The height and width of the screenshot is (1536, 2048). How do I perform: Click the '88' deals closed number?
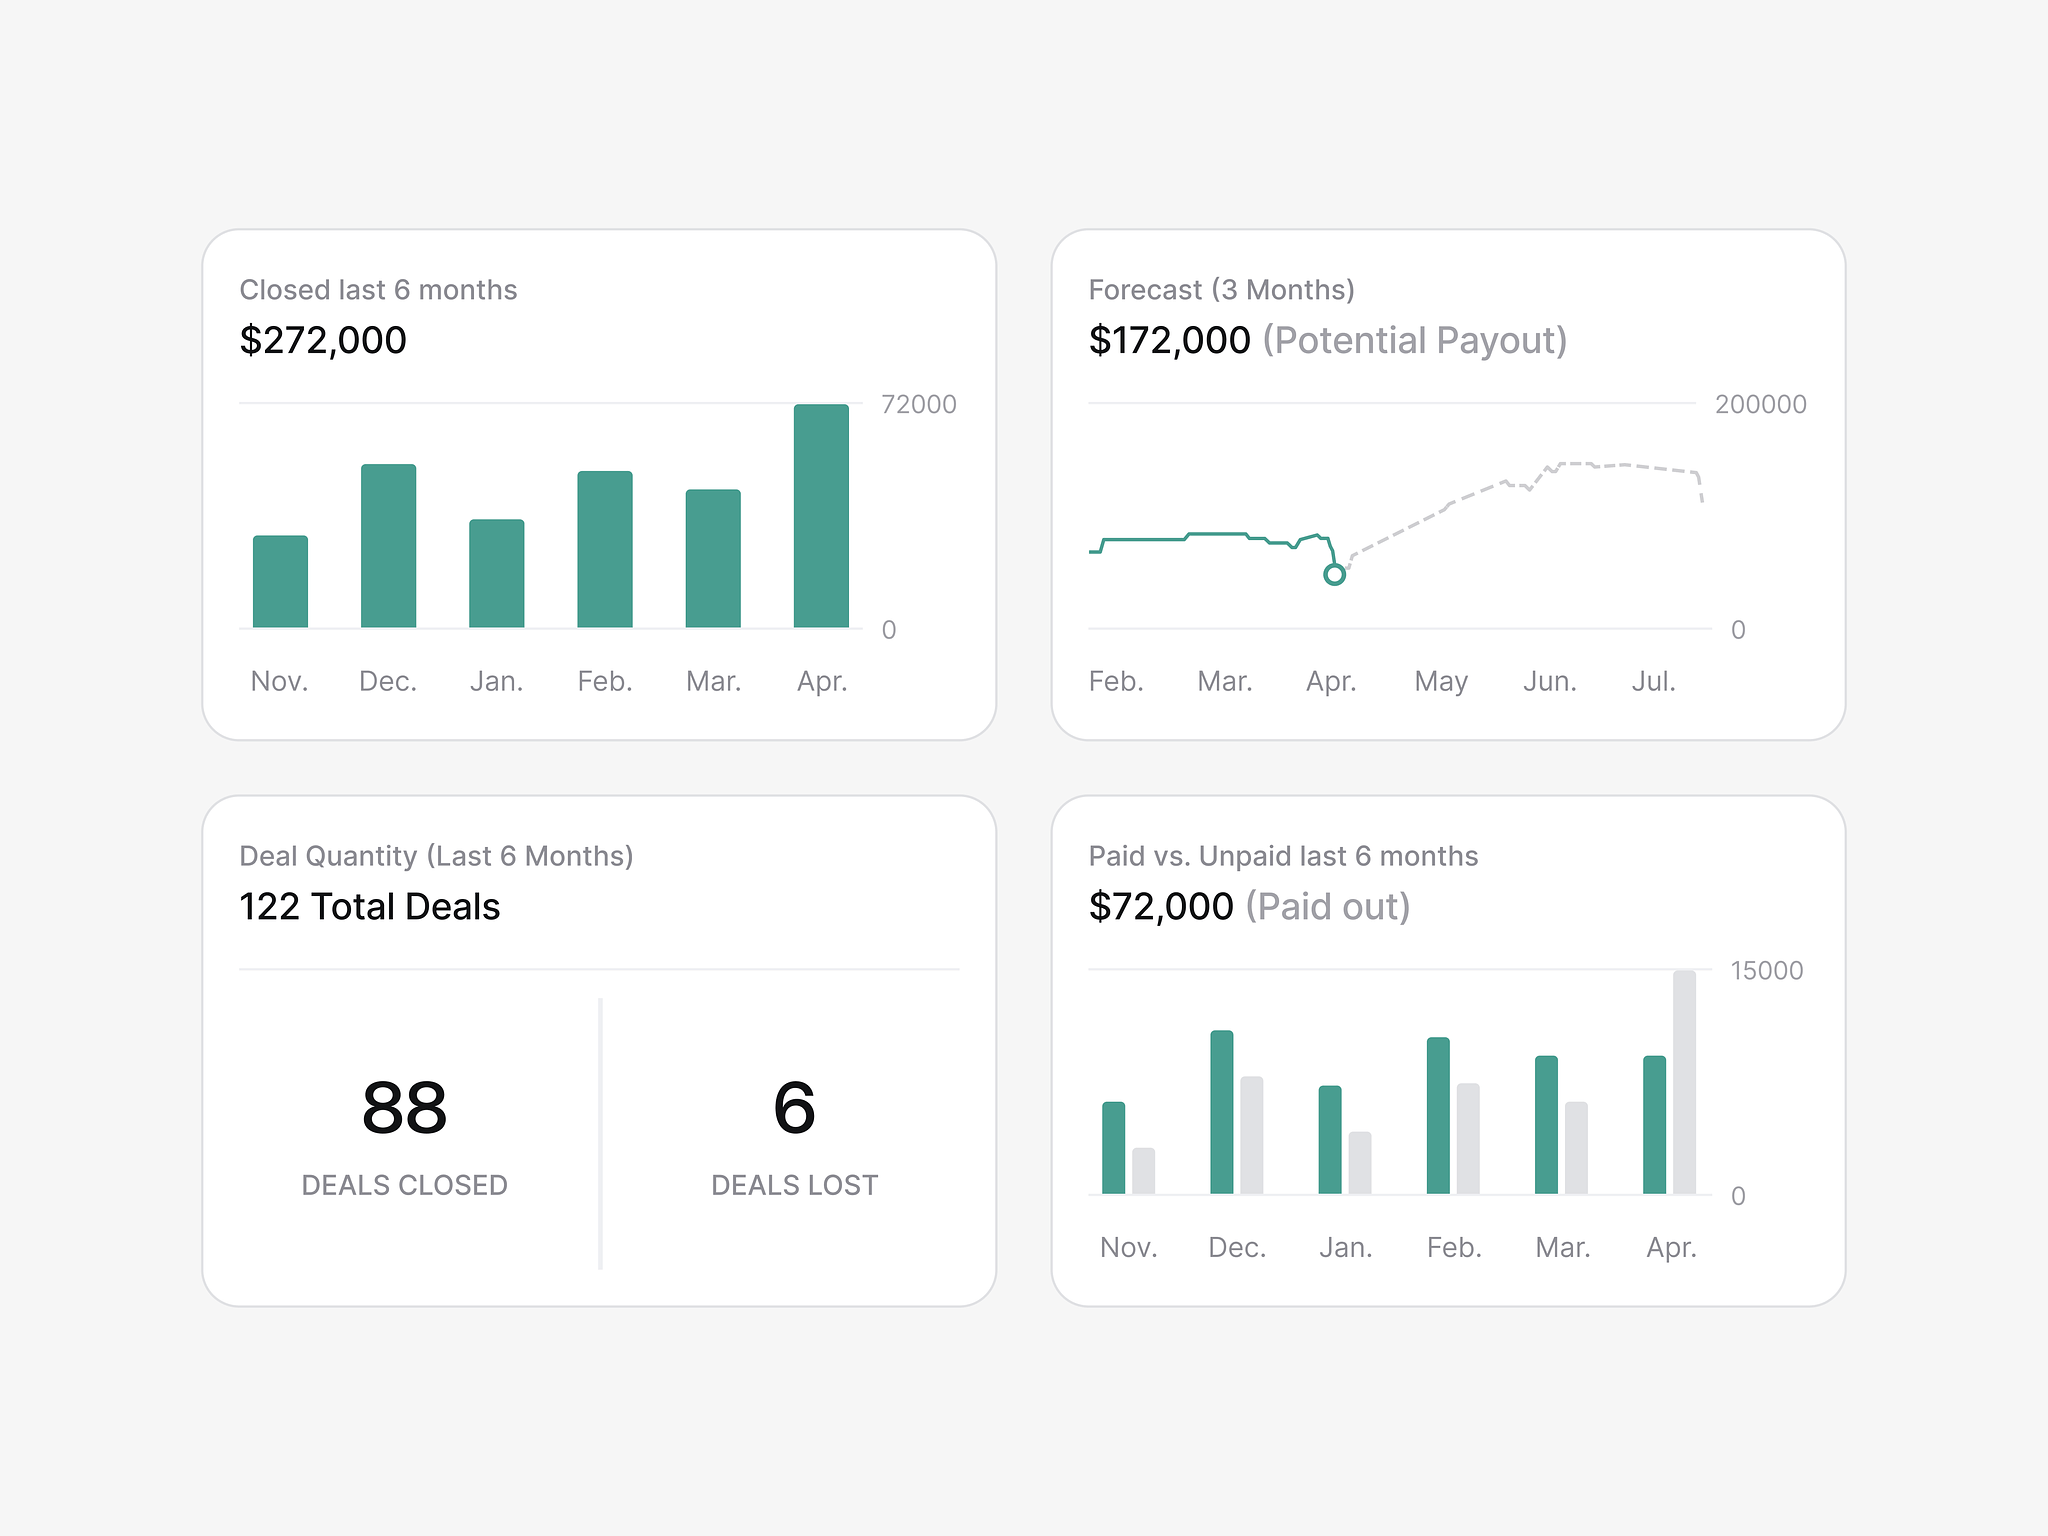tap(404, 1108)
